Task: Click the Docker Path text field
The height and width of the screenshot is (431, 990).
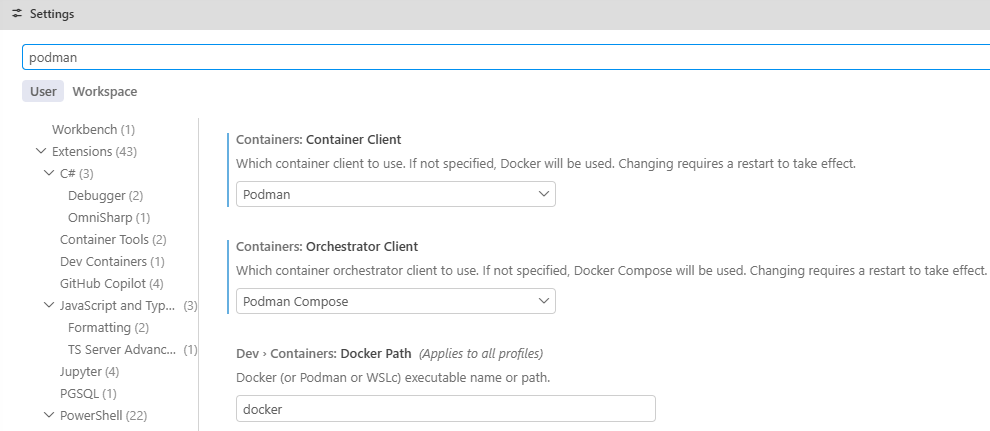Action: [x=446, y=409]
